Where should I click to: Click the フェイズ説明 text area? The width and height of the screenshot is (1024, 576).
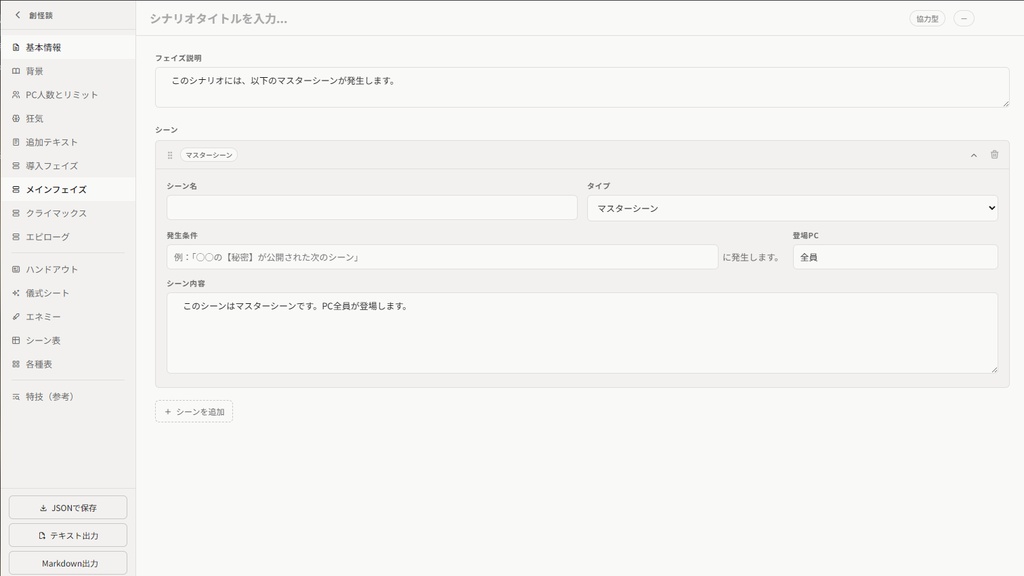[x=582, y=87]
